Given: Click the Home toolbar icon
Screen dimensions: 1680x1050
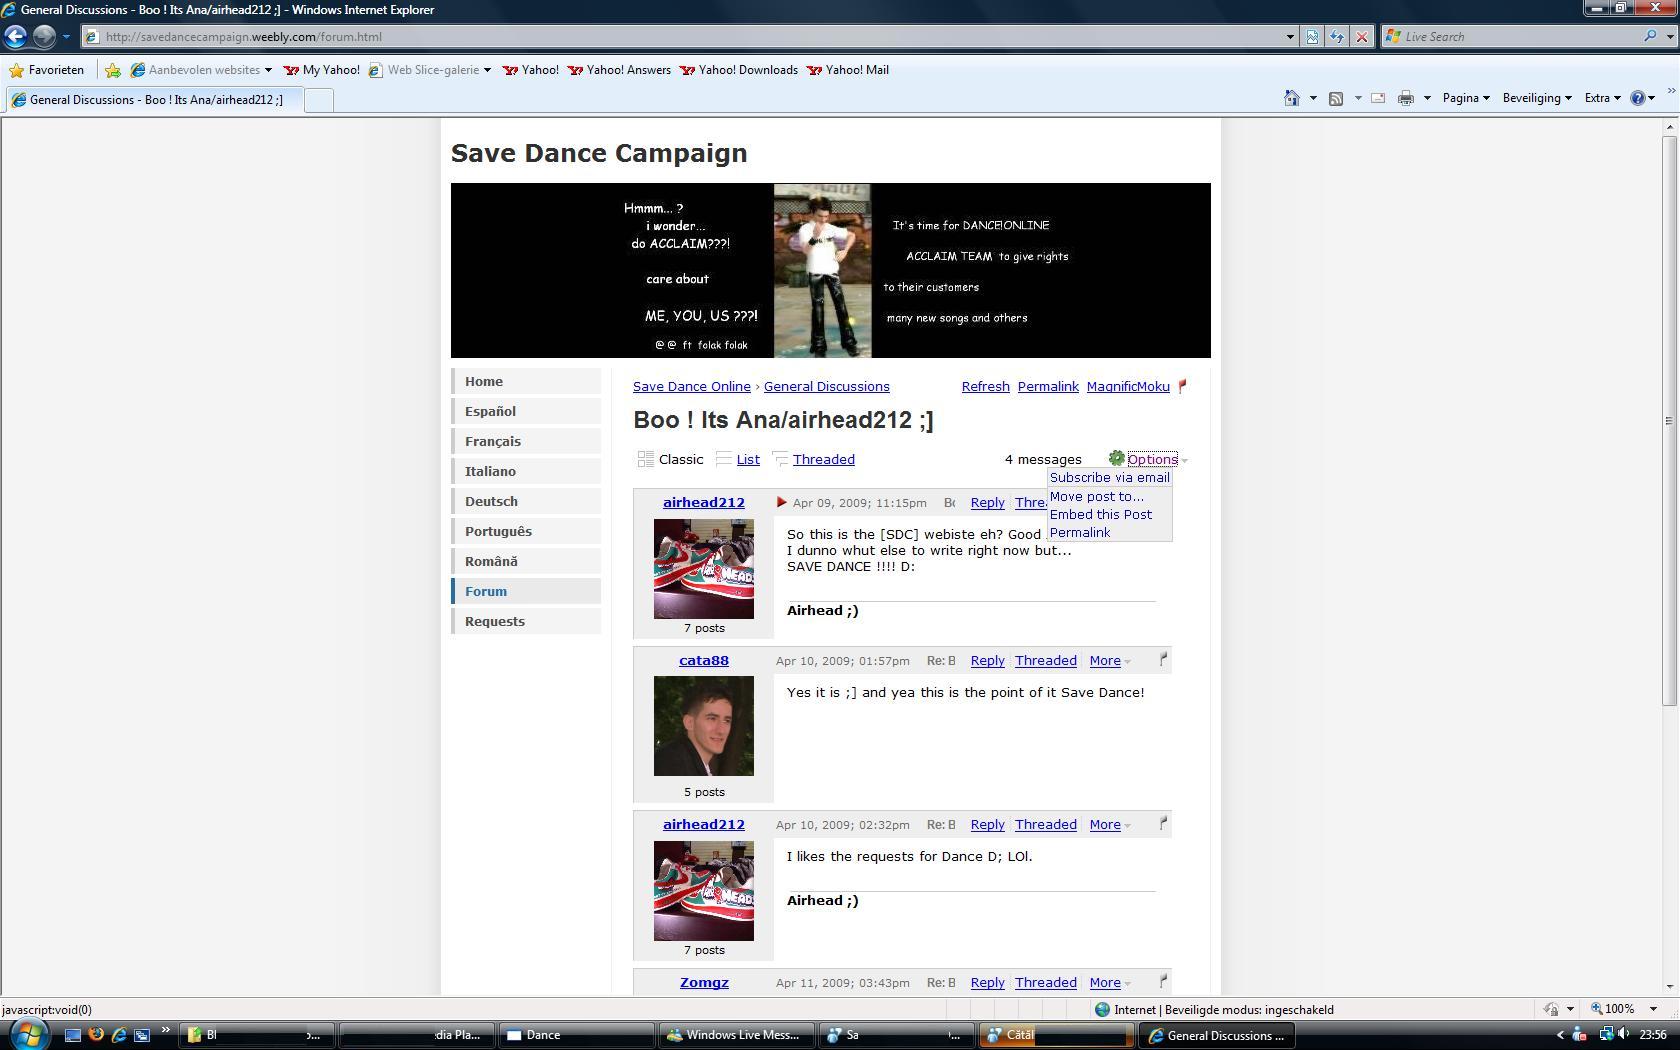Looking at the screenshot, I should 1291,98.
